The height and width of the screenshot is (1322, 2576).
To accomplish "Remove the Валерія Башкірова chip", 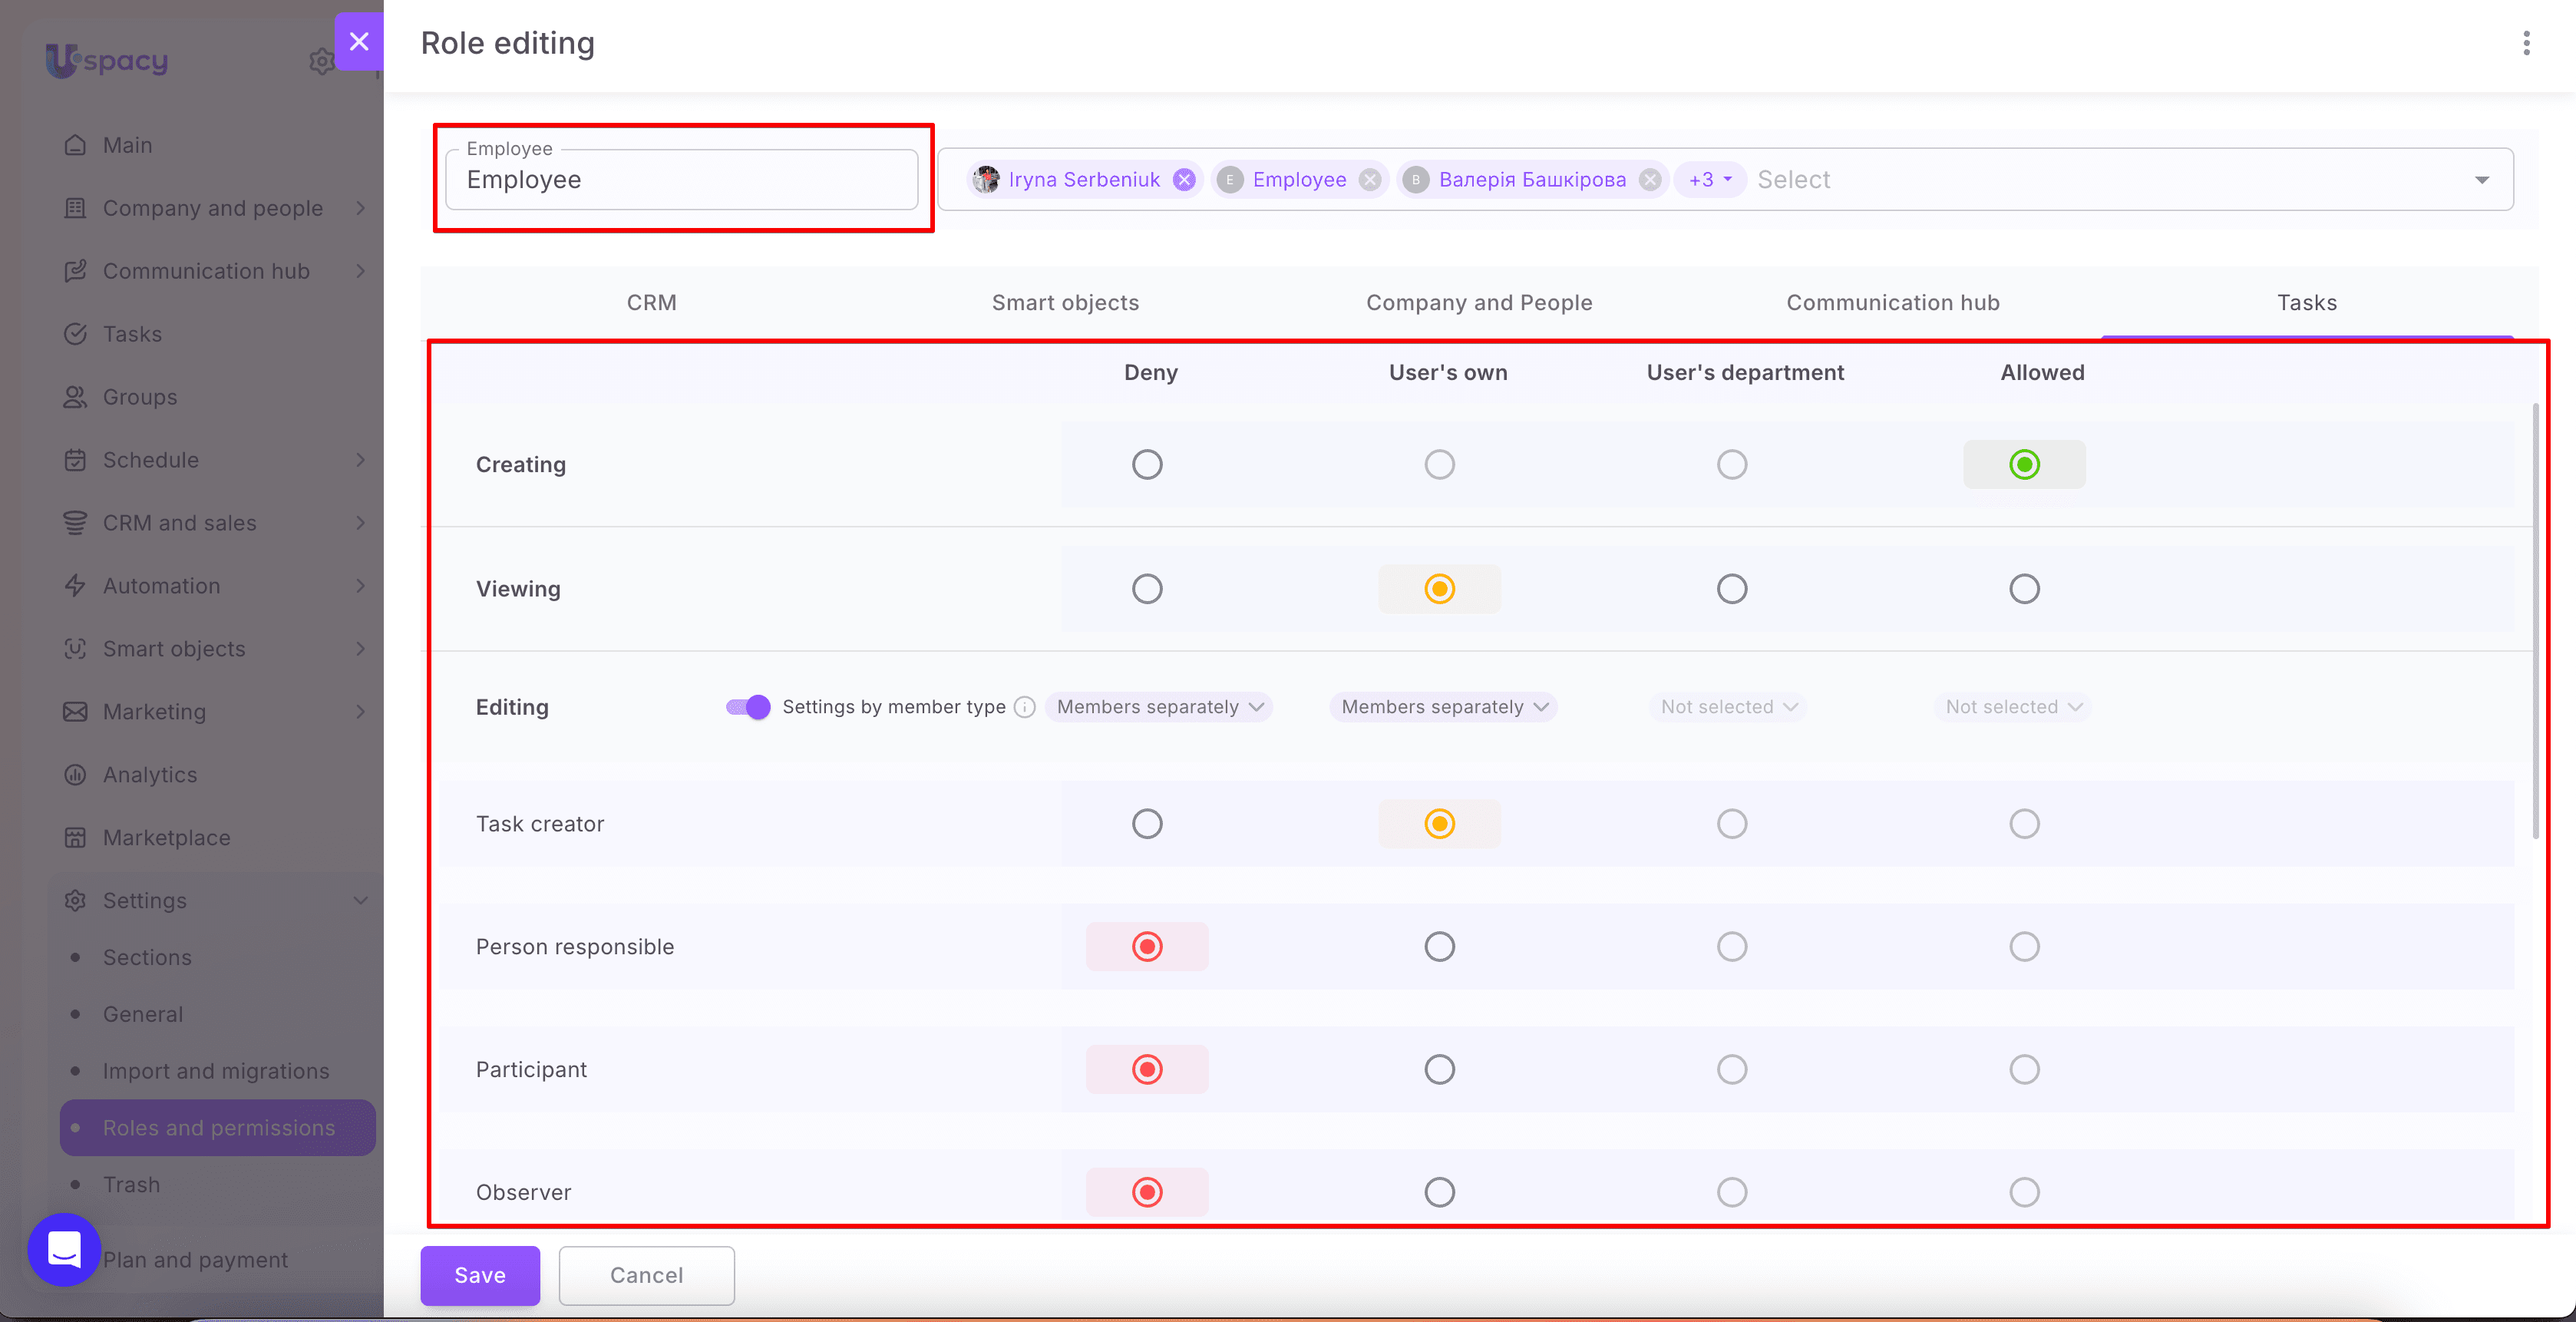I will coord(1650,180).
